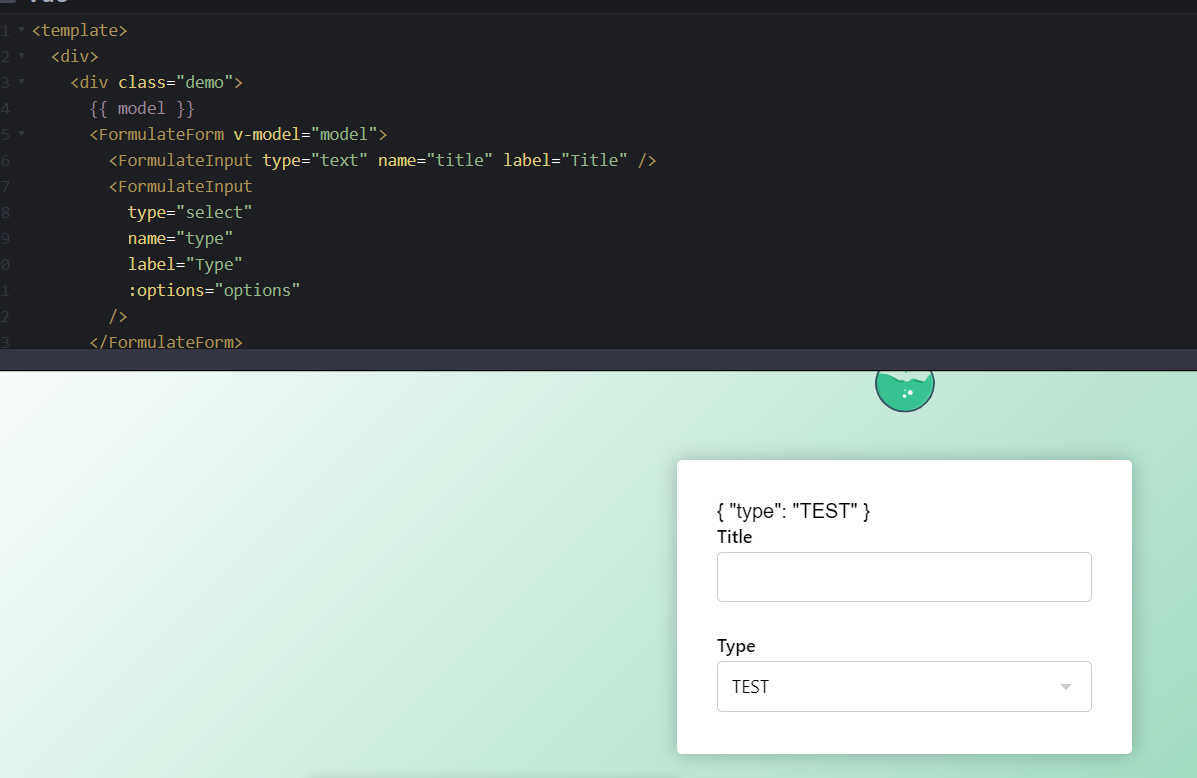Focus the Title text input
The image size is (1197, 778).
point(904,577)
